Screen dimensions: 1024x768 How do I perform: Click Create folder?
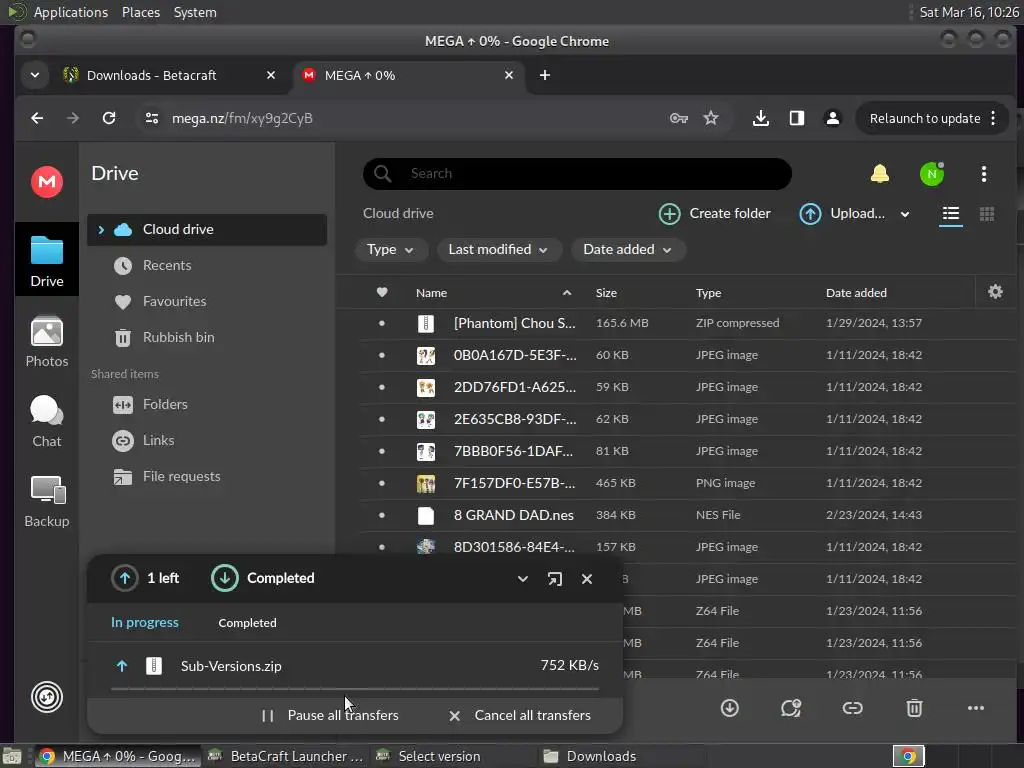[714, 214]
